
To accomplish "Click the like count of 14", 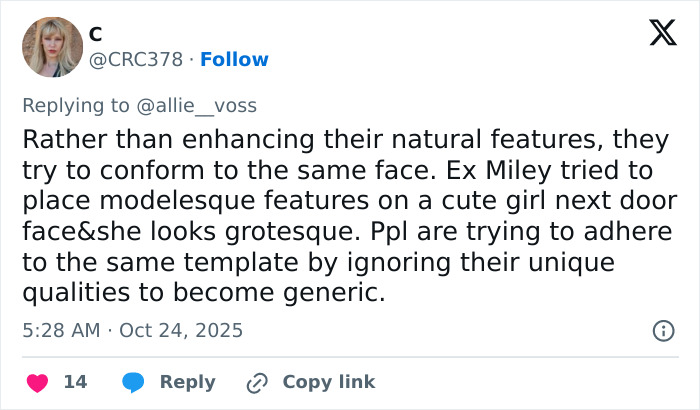I will click(x=75, y=382).
